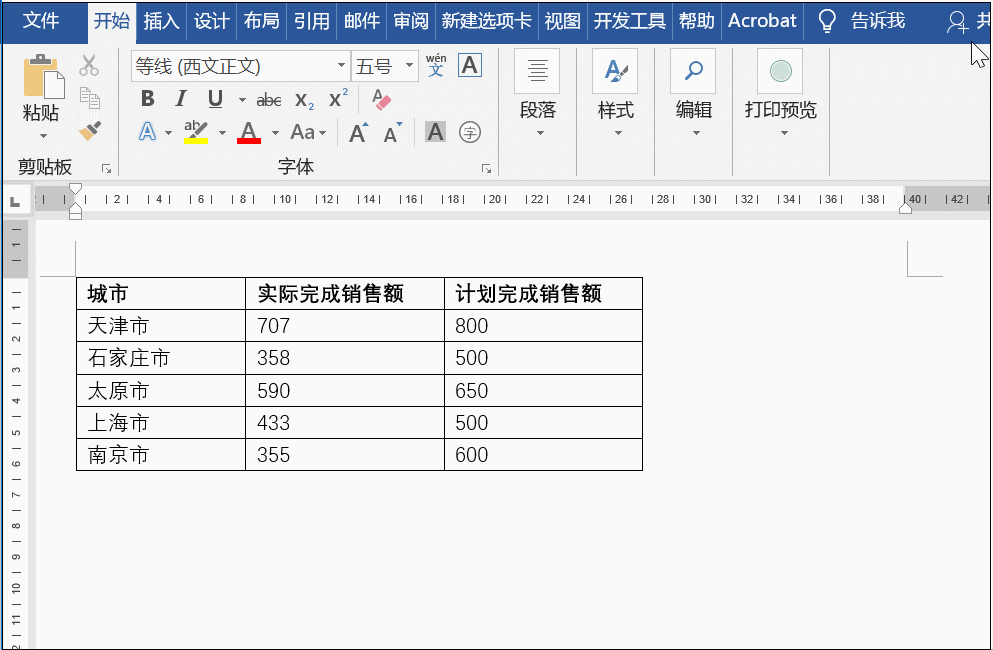The image size is (993, 650).
Task: Open font color dropdown arrow
Action: 275,132
